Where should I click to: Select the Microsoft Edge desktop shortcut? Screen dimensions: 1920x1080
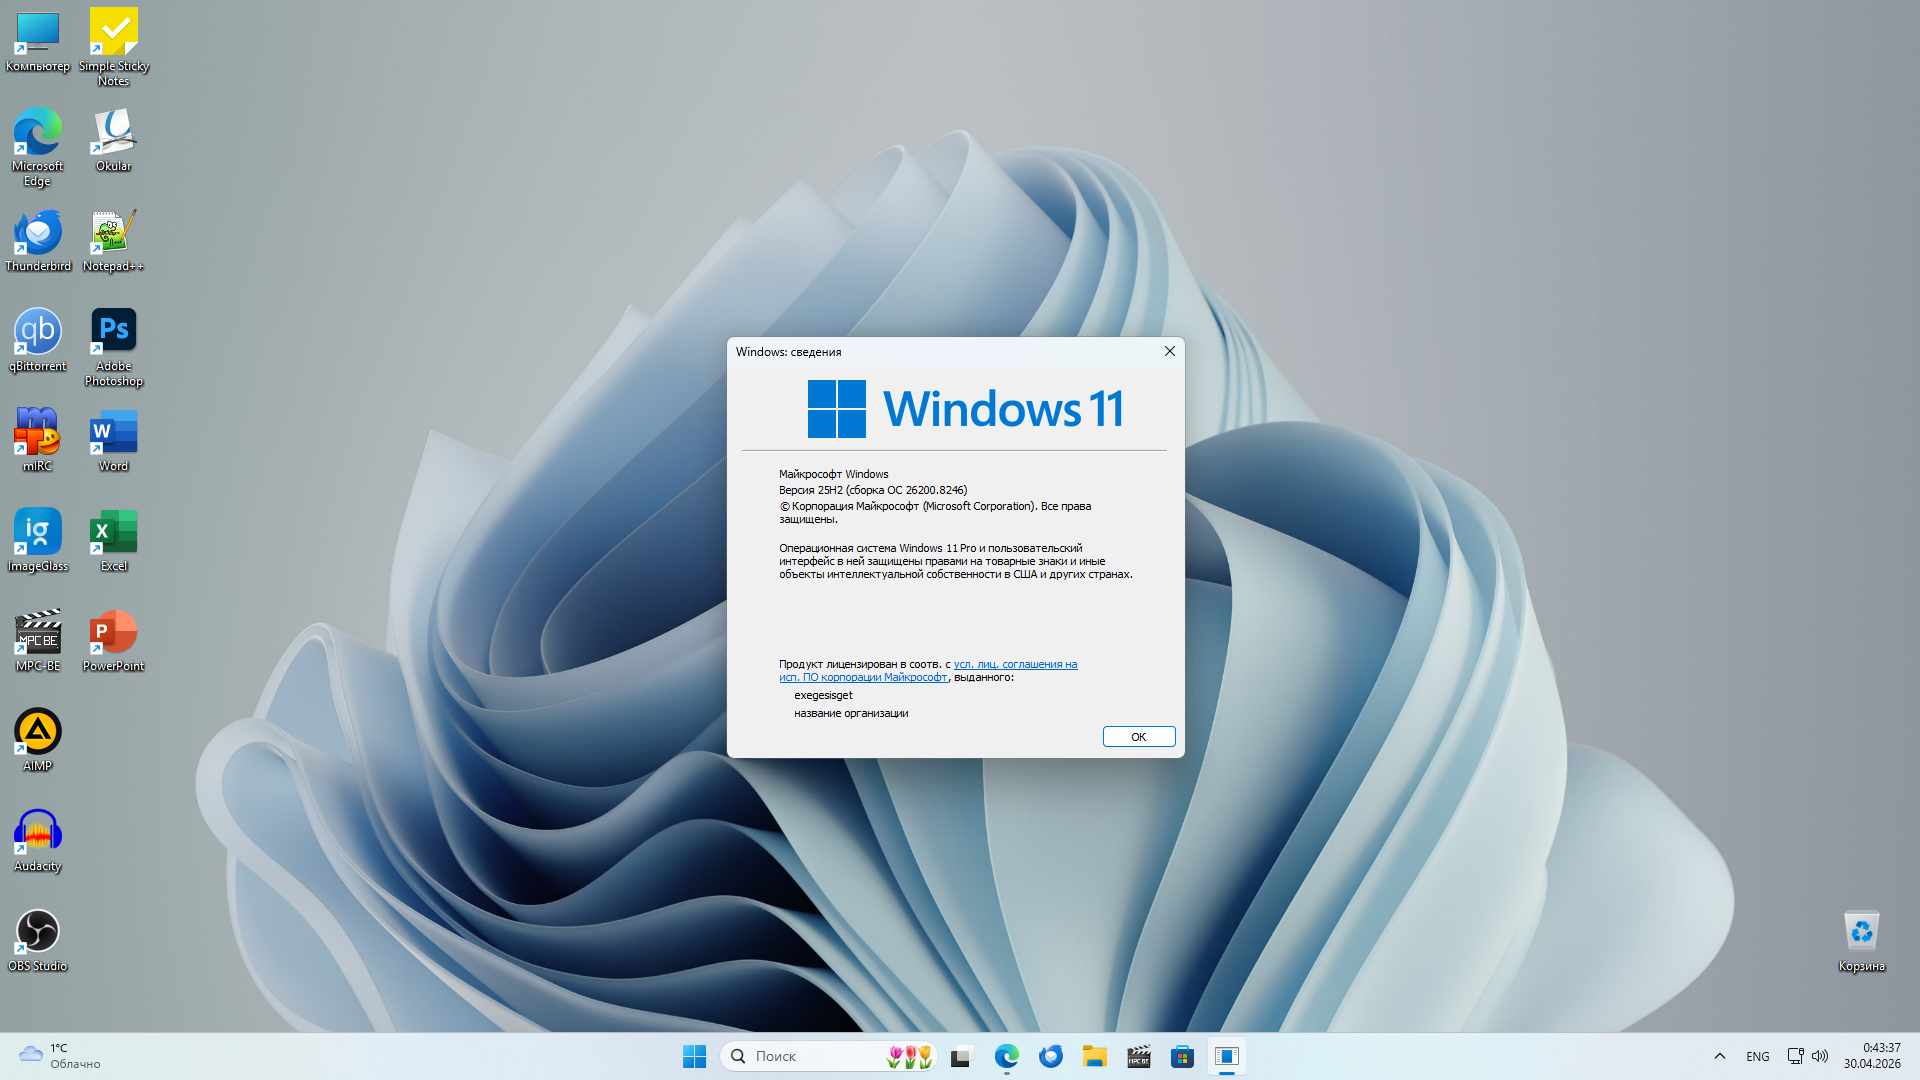(x=38, y=147)
